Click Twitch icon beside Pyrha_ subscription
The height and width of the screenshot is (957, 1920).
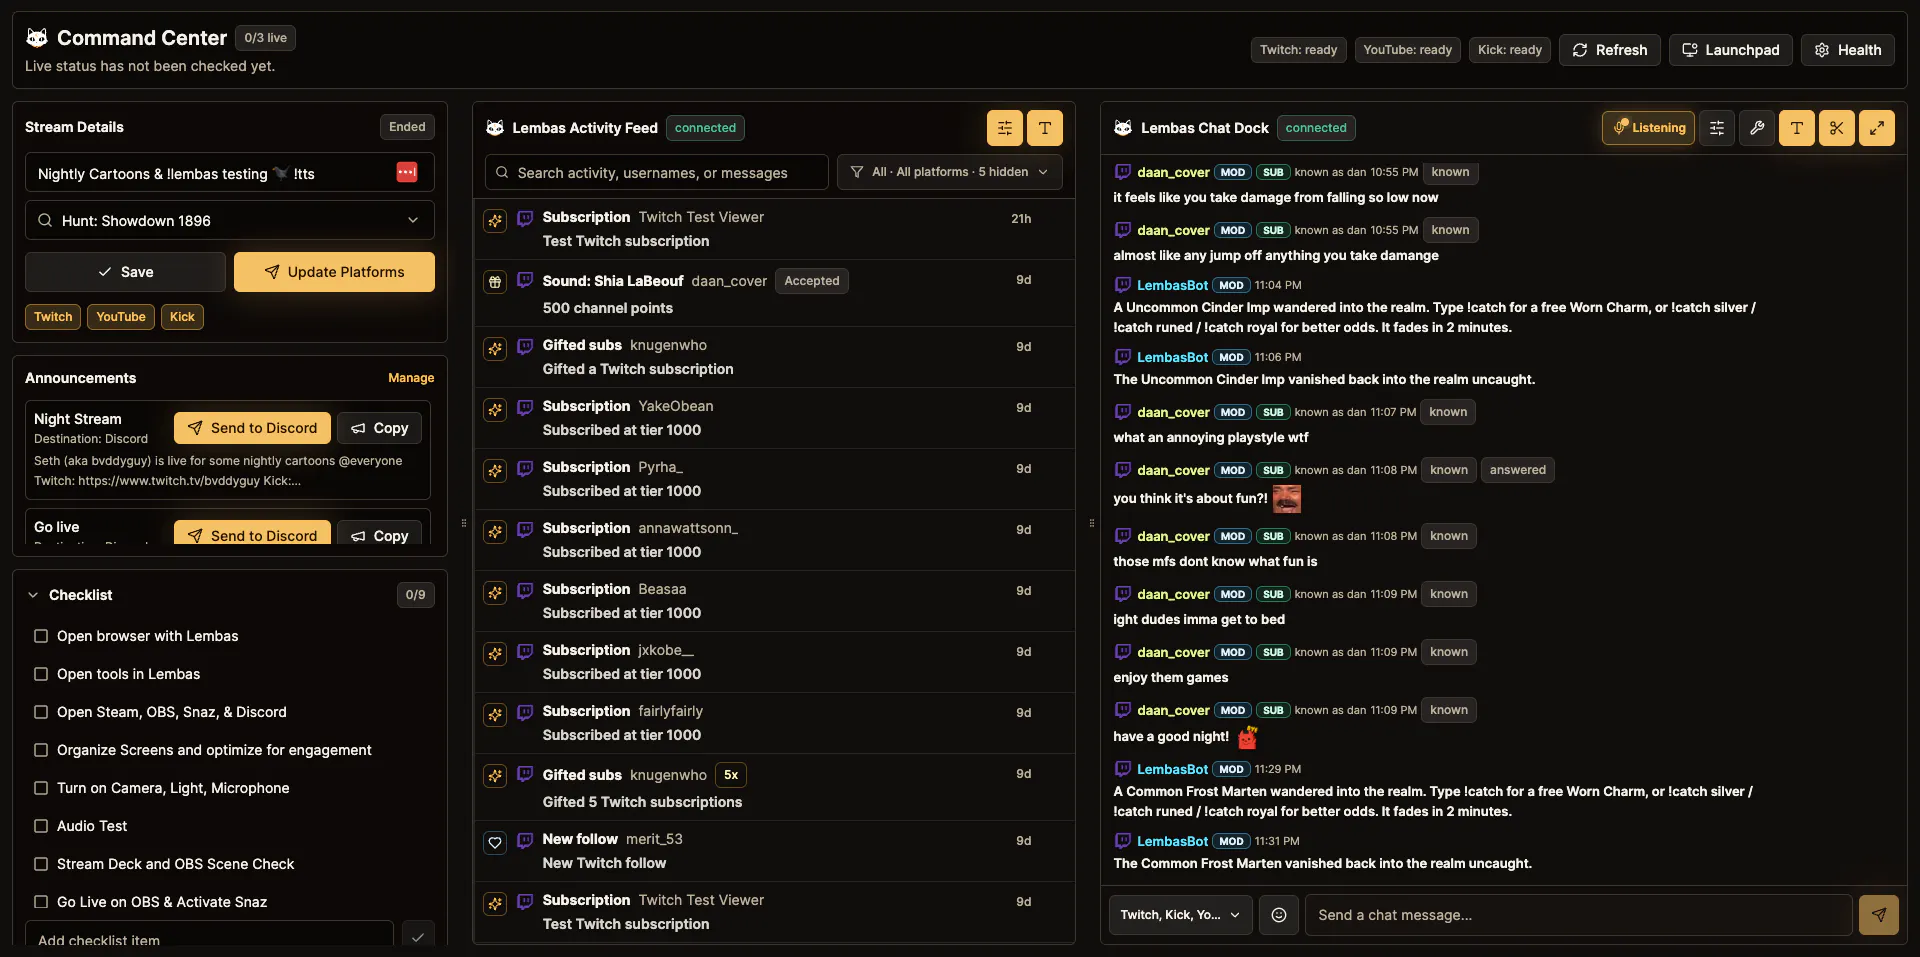point(525,468)
